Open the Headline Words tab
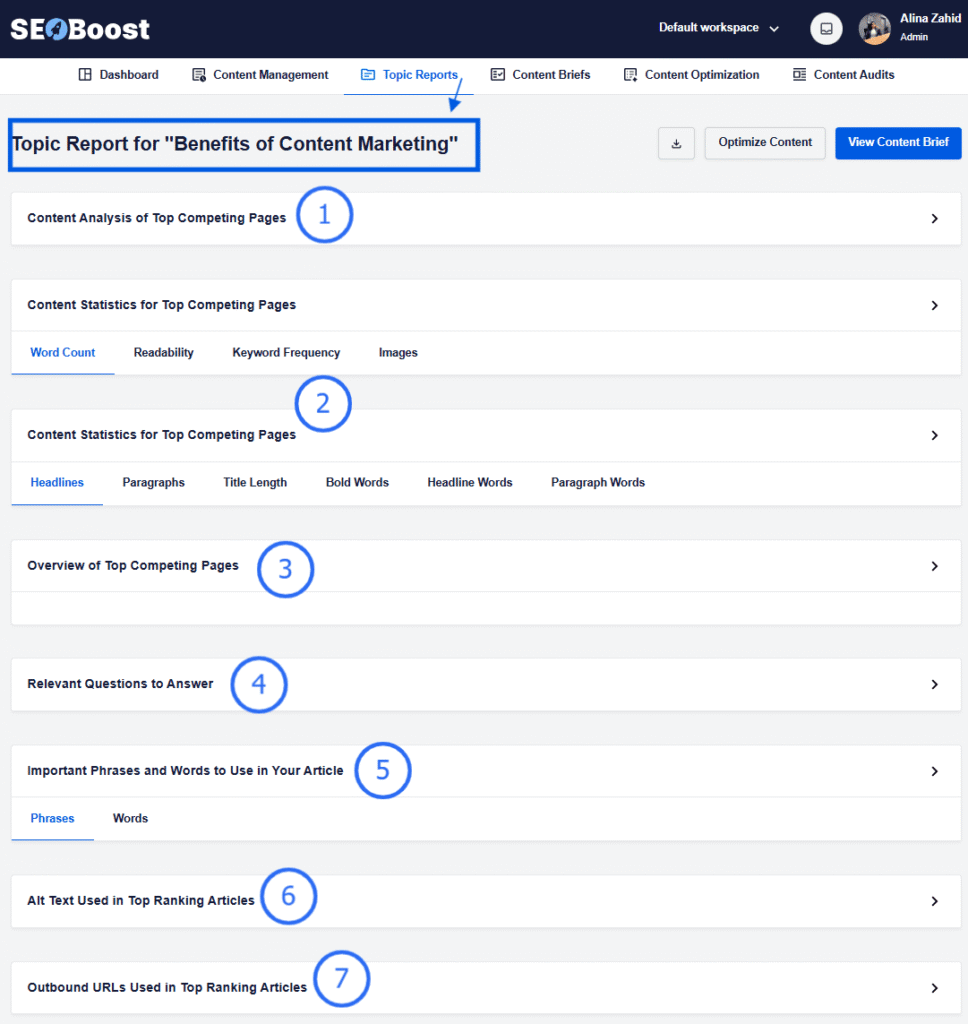The width and height of the screenshot is (968, 1024). [469, 482]
